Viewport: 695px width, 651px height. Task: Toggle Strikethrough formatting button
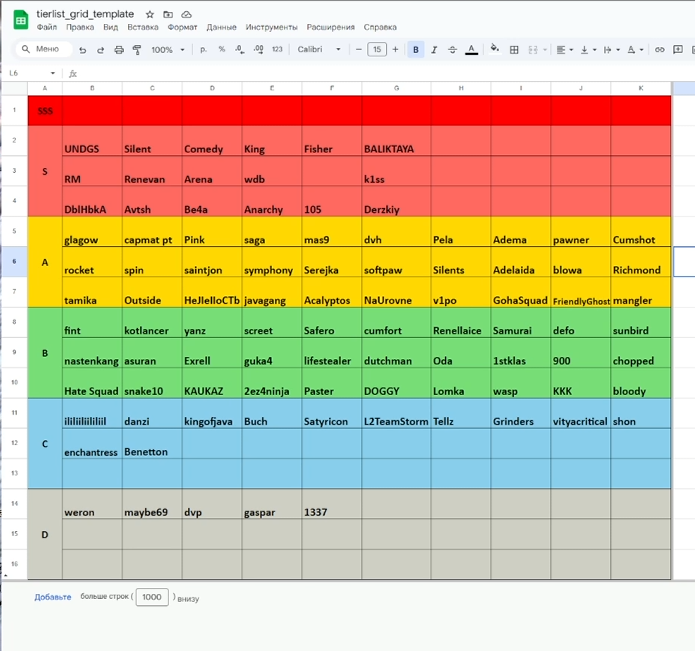452,49
